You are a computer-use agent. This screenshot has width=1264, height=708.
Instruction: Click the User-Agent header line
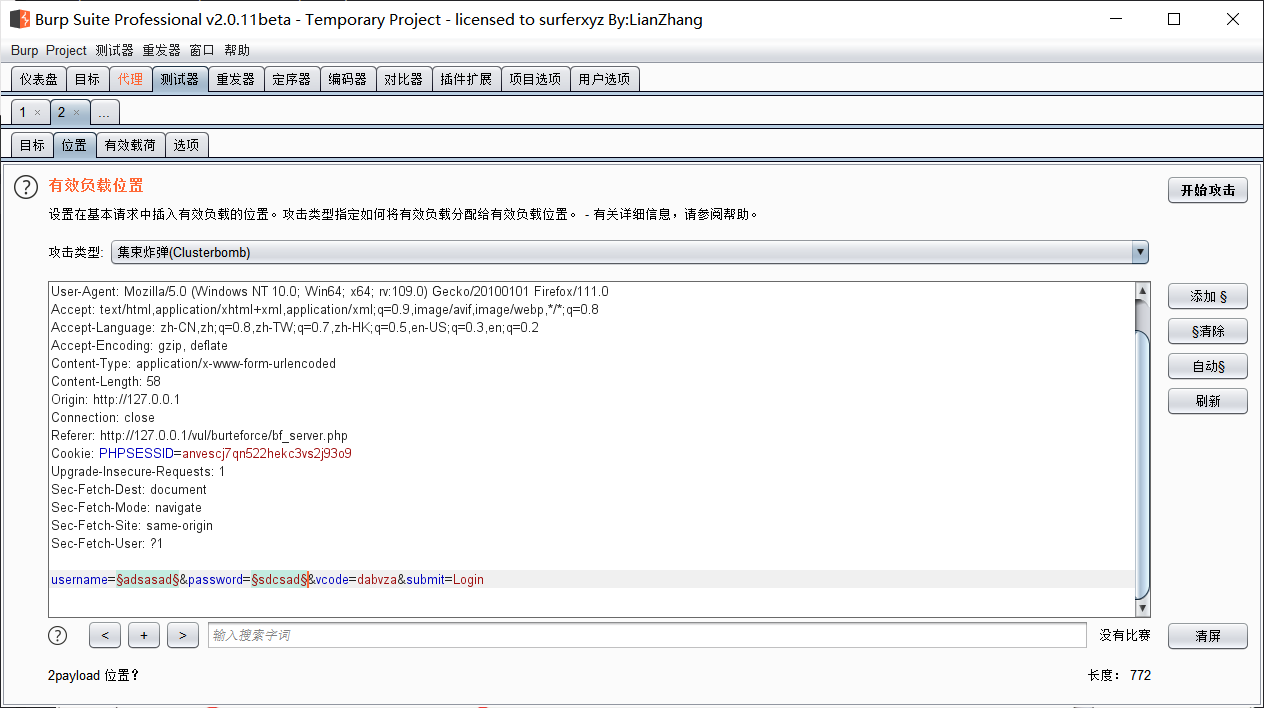[330, 291]
